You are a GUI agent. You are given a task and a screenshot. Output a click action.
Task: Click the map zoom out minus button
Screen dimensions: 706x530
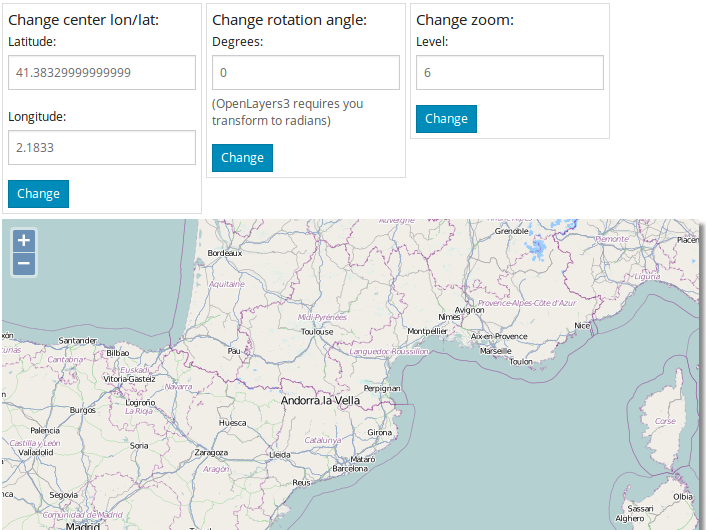coord(25,264)
